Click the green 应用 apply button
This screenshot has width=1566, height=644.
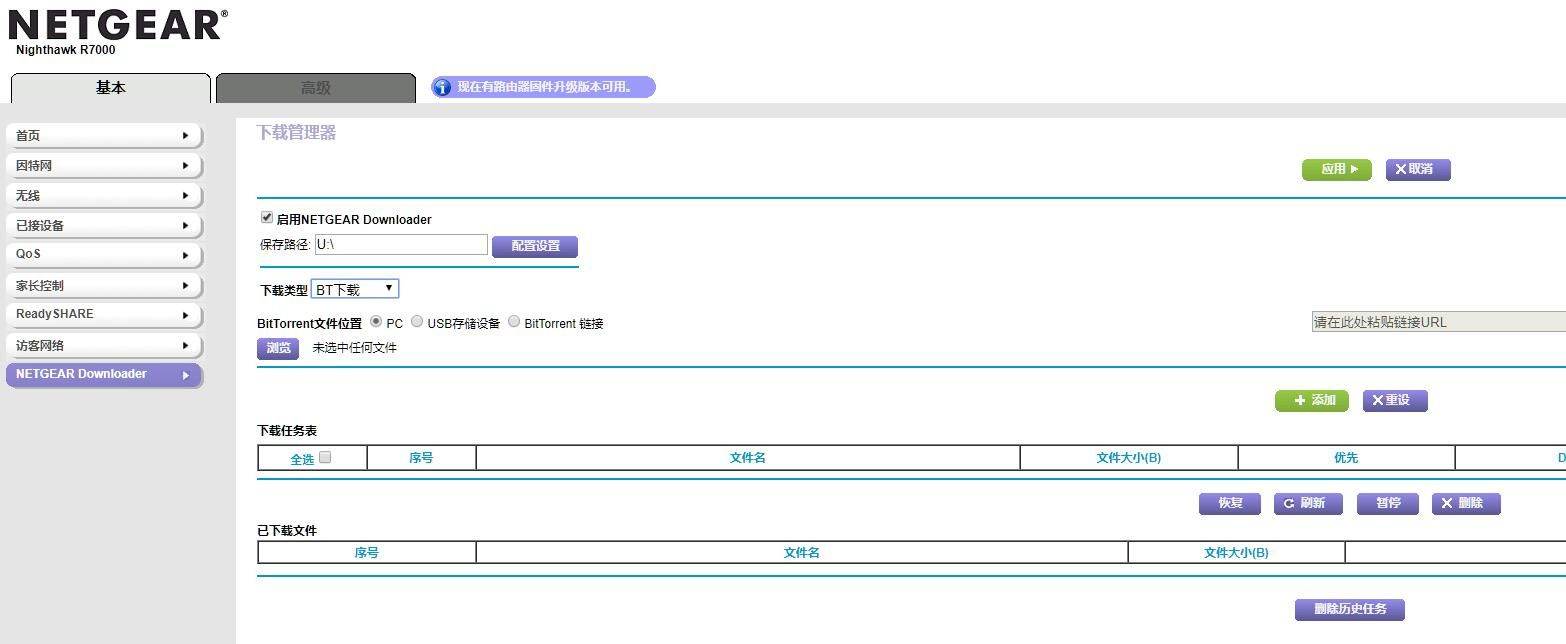(x=1336, y=170)
